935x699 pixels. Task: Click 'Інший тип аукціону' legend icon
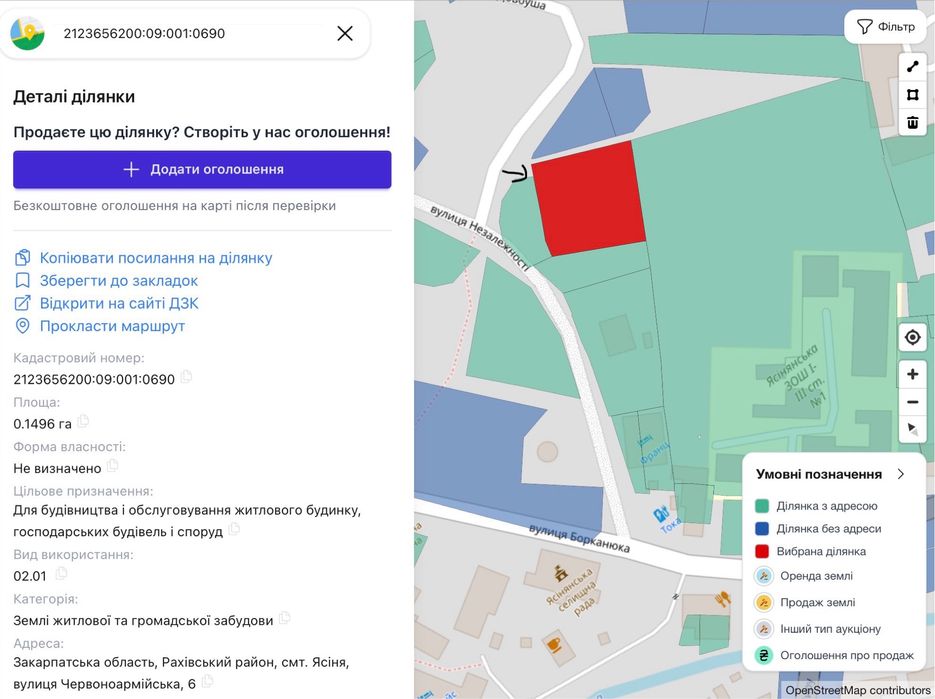(763, 629)
